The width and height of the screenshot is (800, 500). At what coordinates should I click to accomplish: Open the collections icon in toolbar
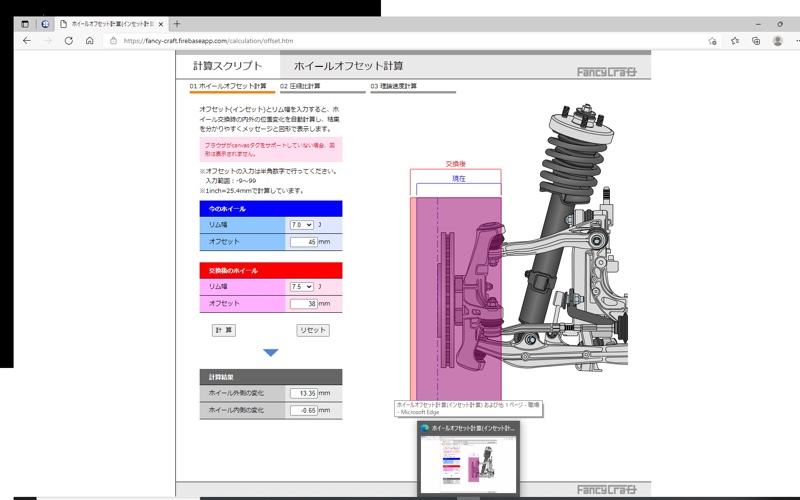click(x=756, y=41)
